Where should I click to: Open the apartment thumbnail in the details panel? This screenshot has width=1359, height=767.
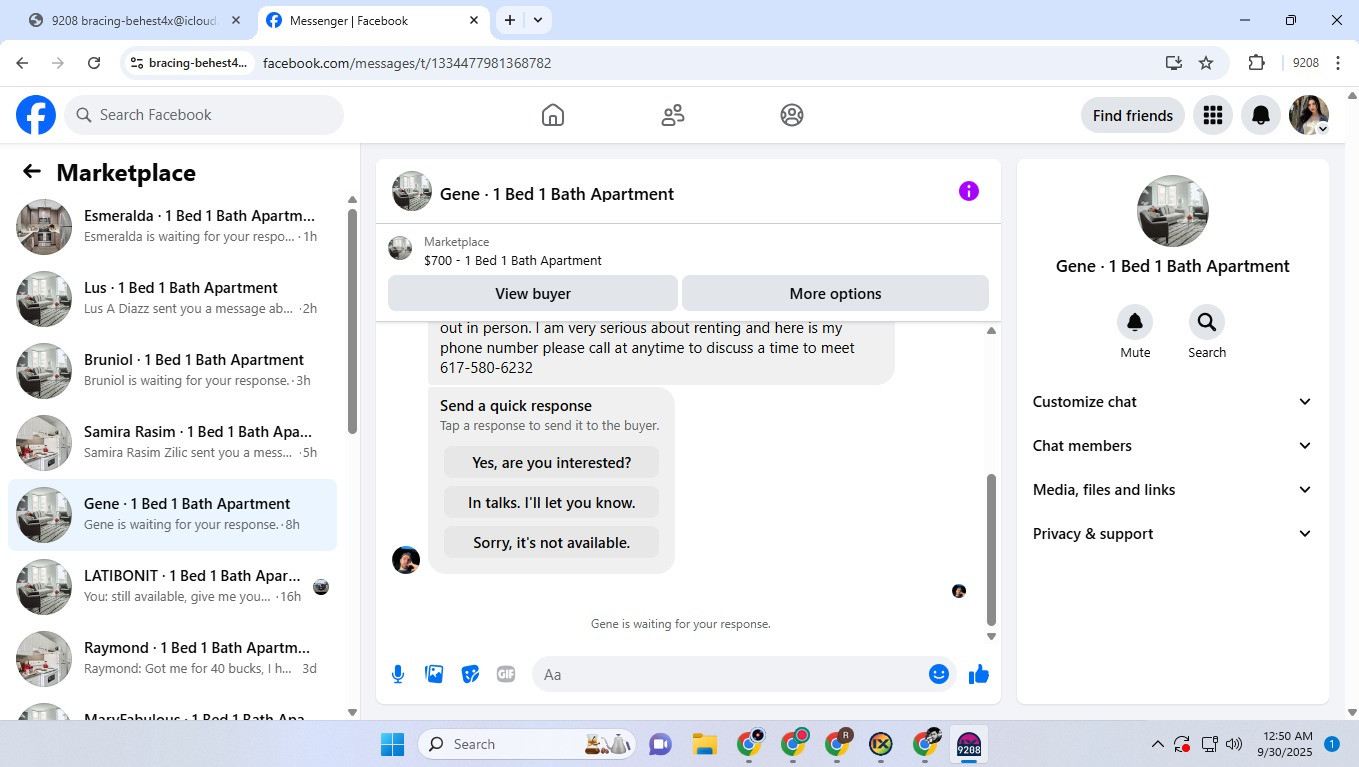[1173, 211]
